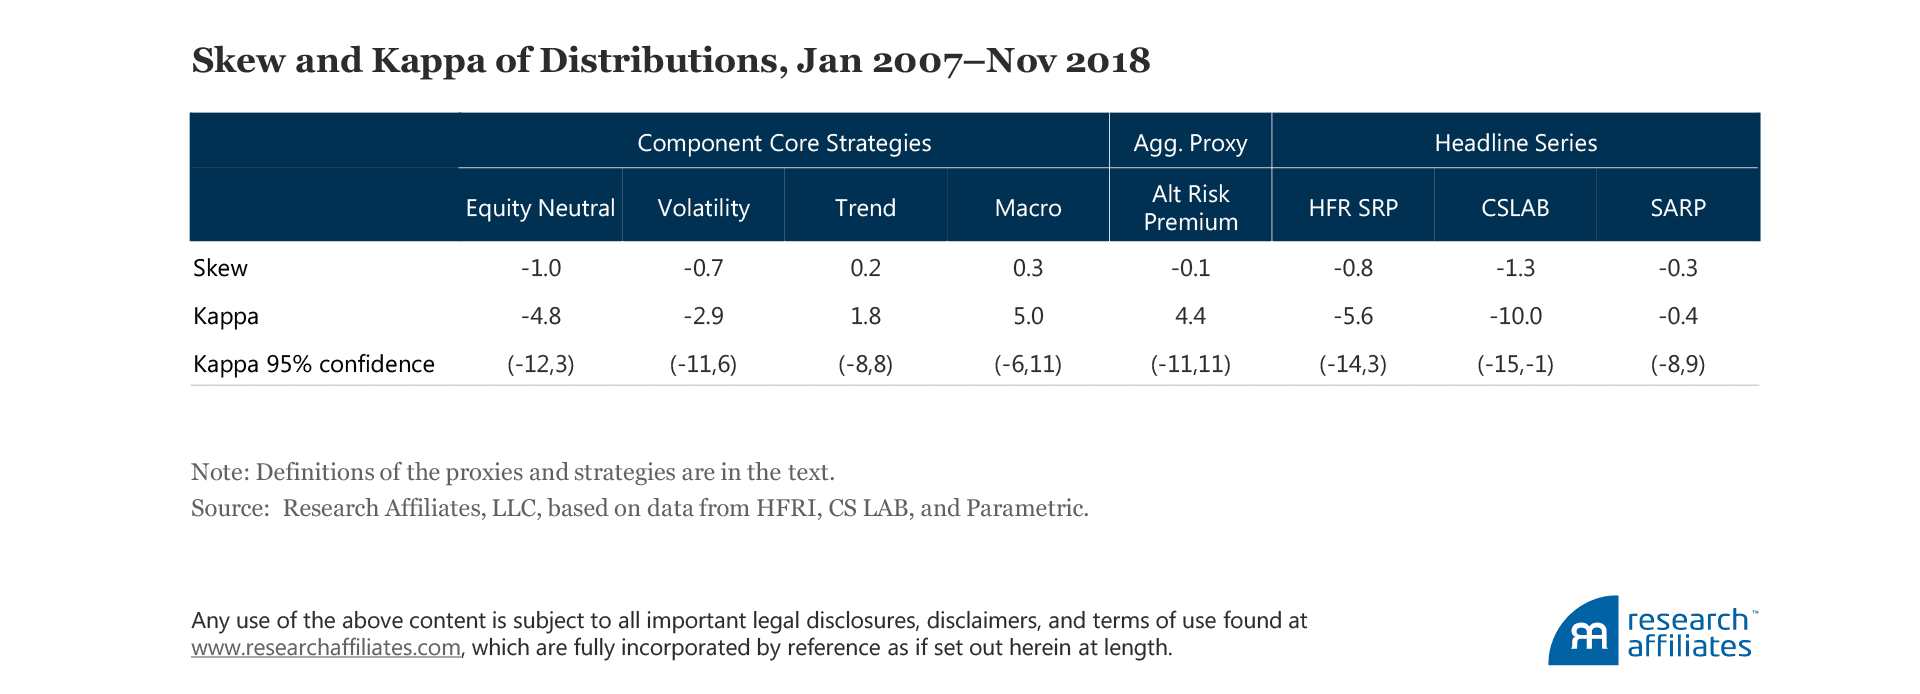Click the chart title Skew and Kappa
Screen dimensions: 1920x694
[x=670, y=61]
